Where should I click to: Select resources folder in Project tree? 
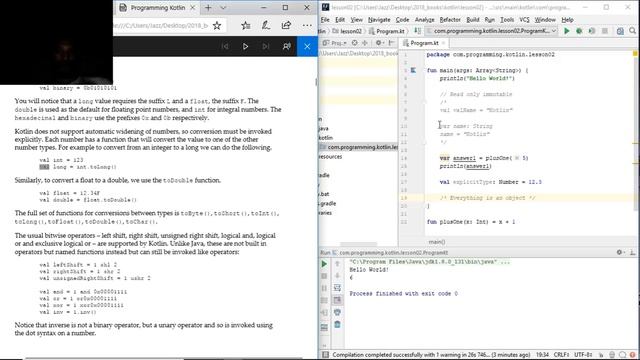(330, 157)
